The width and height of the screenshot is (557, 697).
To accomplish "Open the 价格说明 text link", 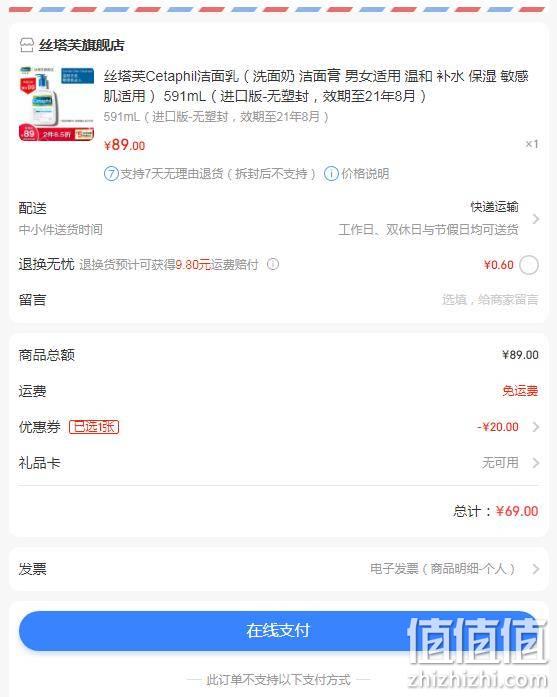I will [x=365, y=174].
